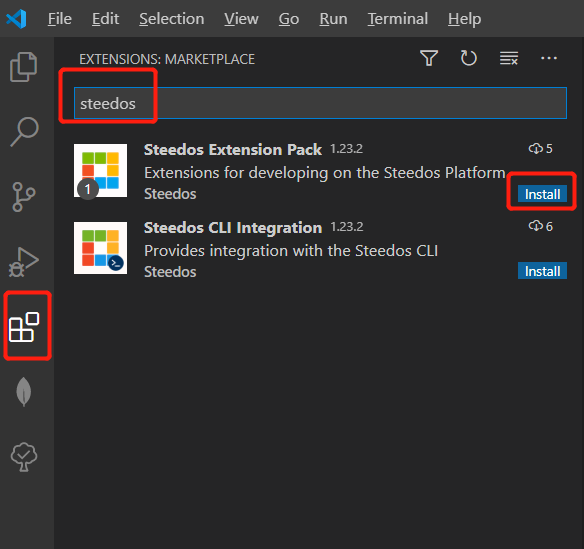Viewport: 584px width, 549px height.
Task: Open the tree with checkmark icon view
Action: pos(24,457)
